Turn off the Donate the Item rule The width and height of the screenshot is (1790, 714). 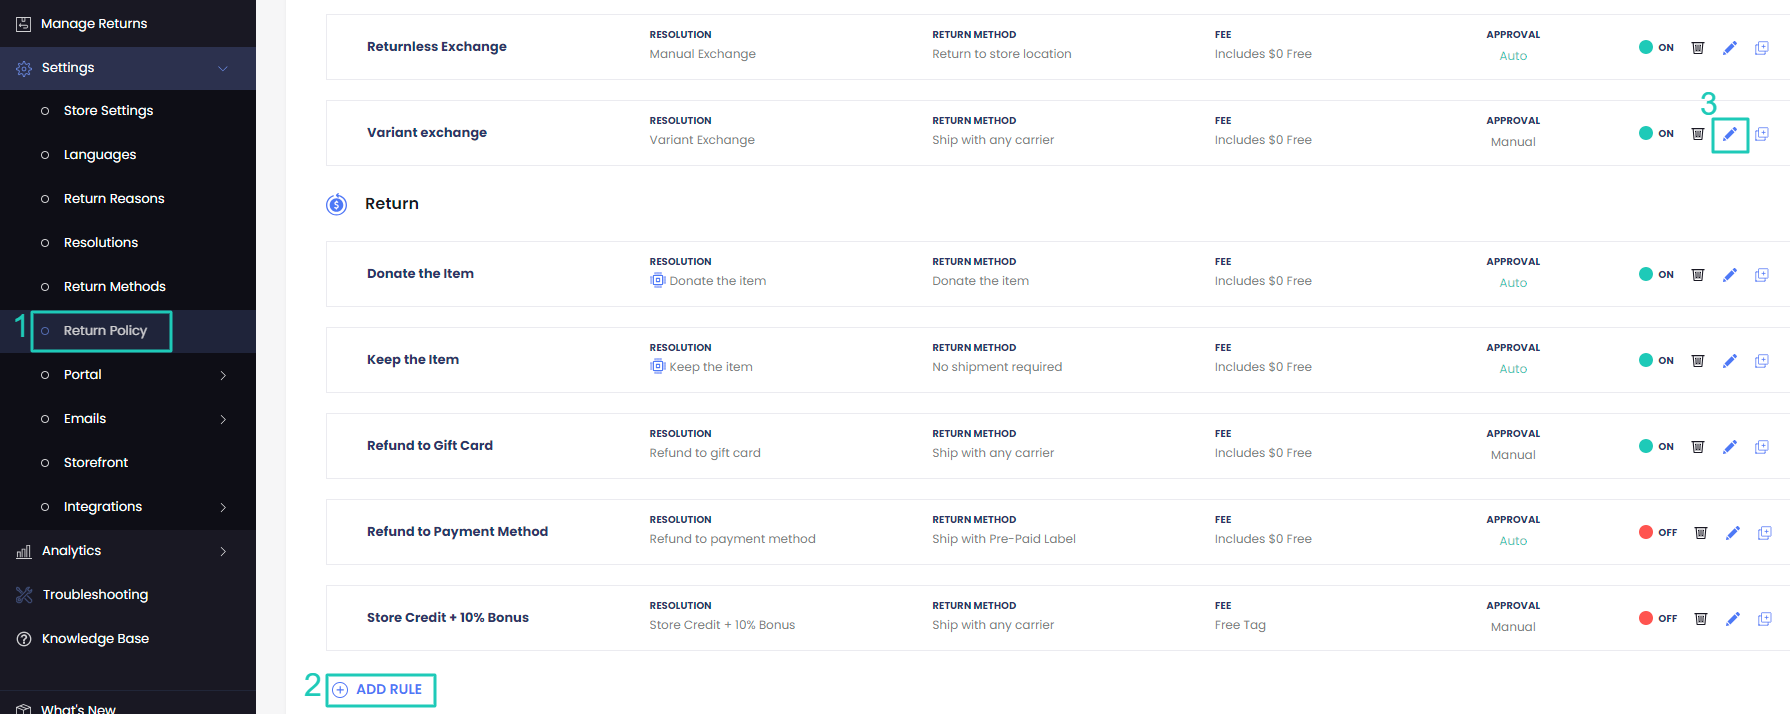tap(1655, 275)
